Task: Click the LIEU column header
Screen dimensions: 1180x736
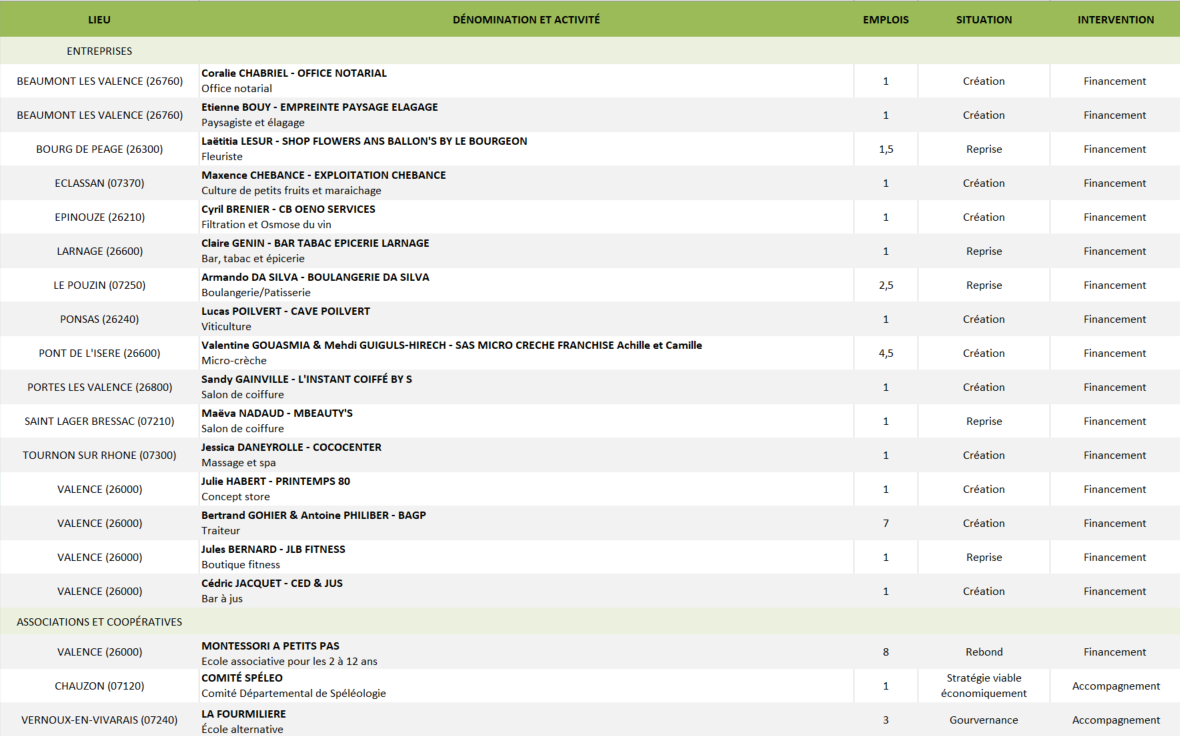Action: pos(99,19)
